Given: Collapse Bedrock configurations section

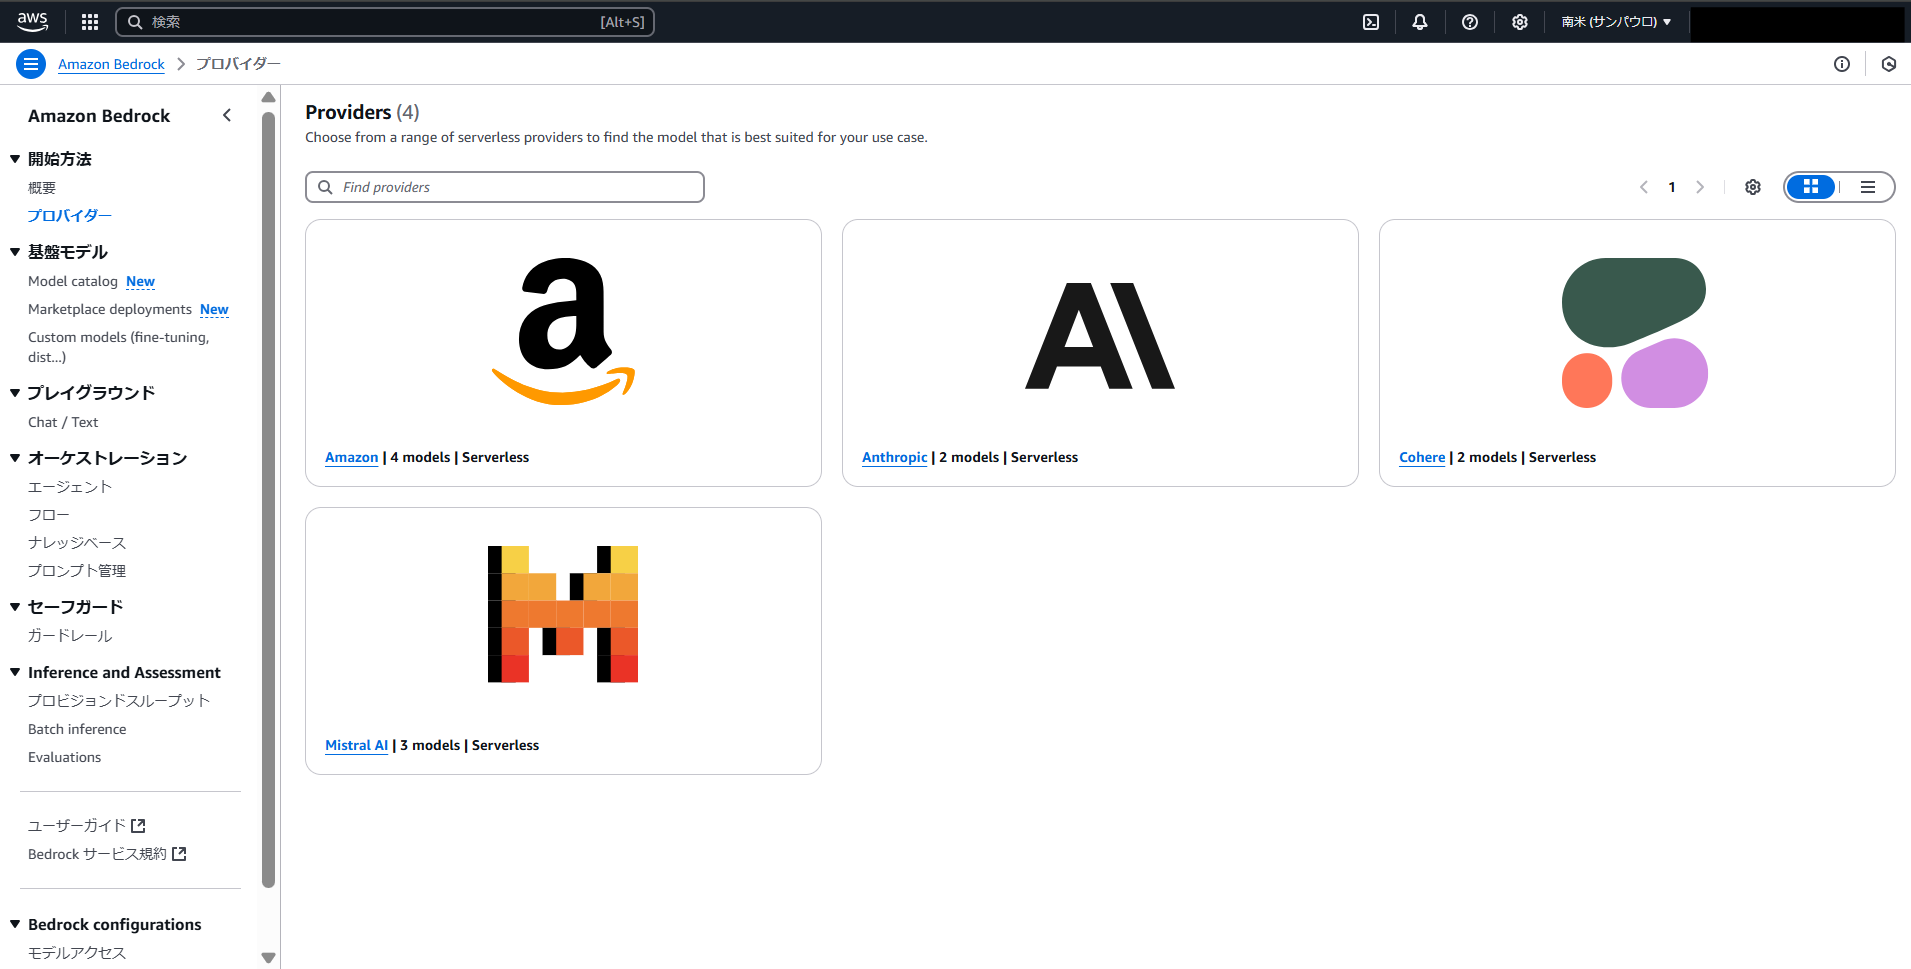Looking at the screenshot, I should tap(15, 925).
